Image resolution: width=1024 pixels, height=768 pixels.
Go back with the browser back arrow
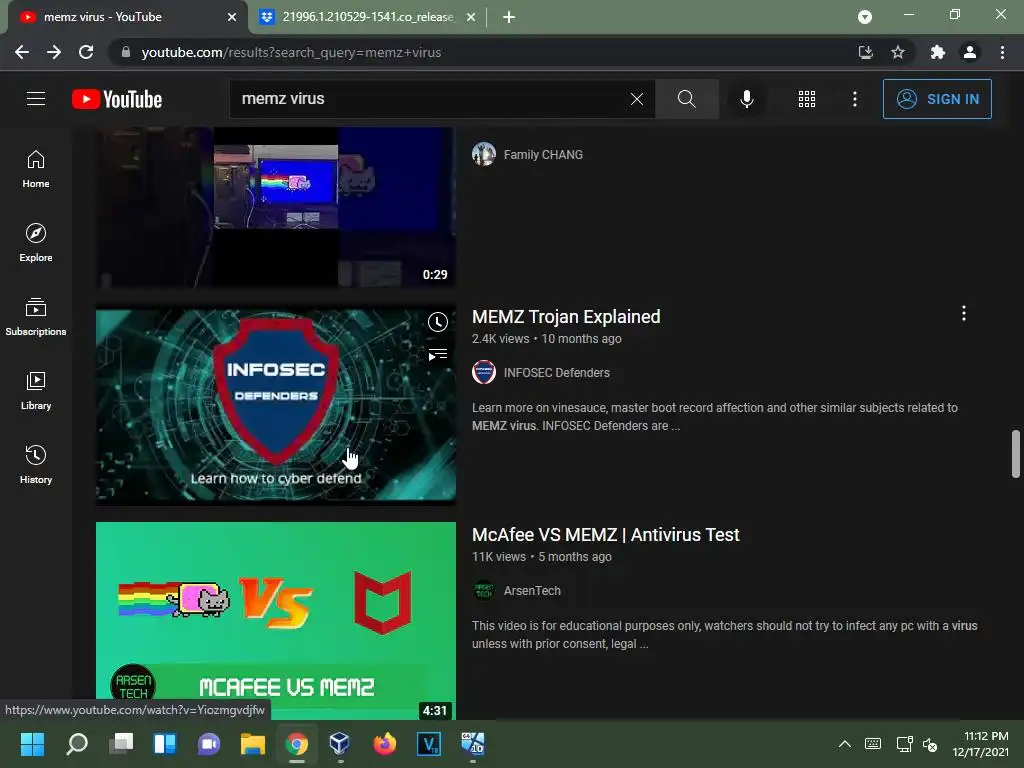(22, 52)
